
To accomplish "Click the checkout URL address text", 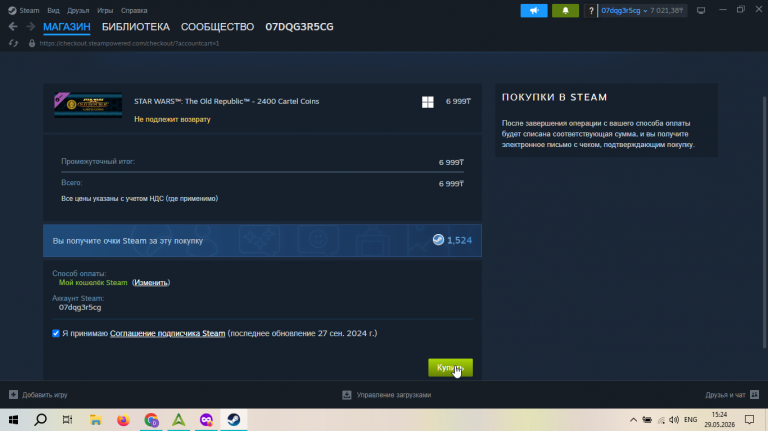I will point(129,43).
